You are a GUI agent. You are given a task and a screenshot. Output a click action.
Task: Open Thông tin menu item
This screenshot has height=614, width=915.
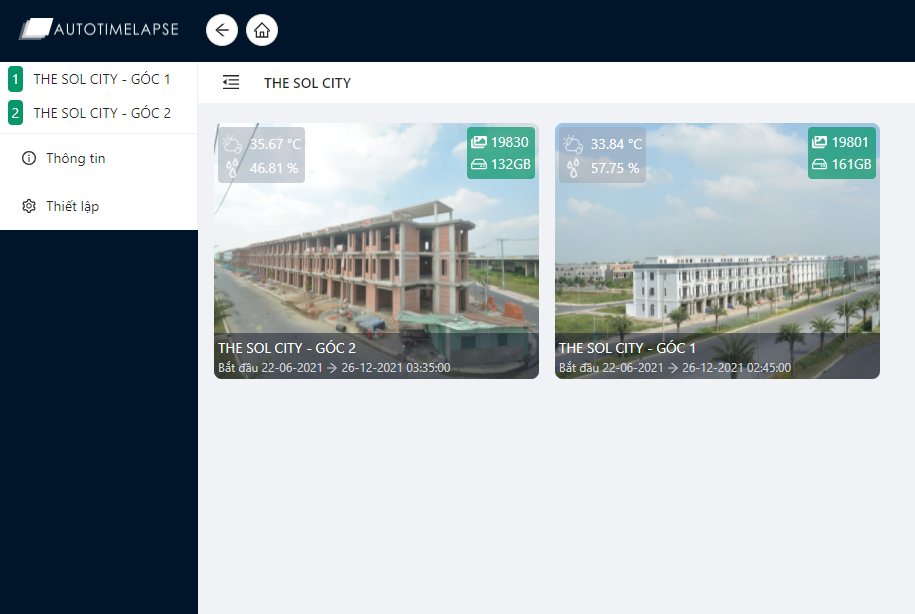pos(99,158)
